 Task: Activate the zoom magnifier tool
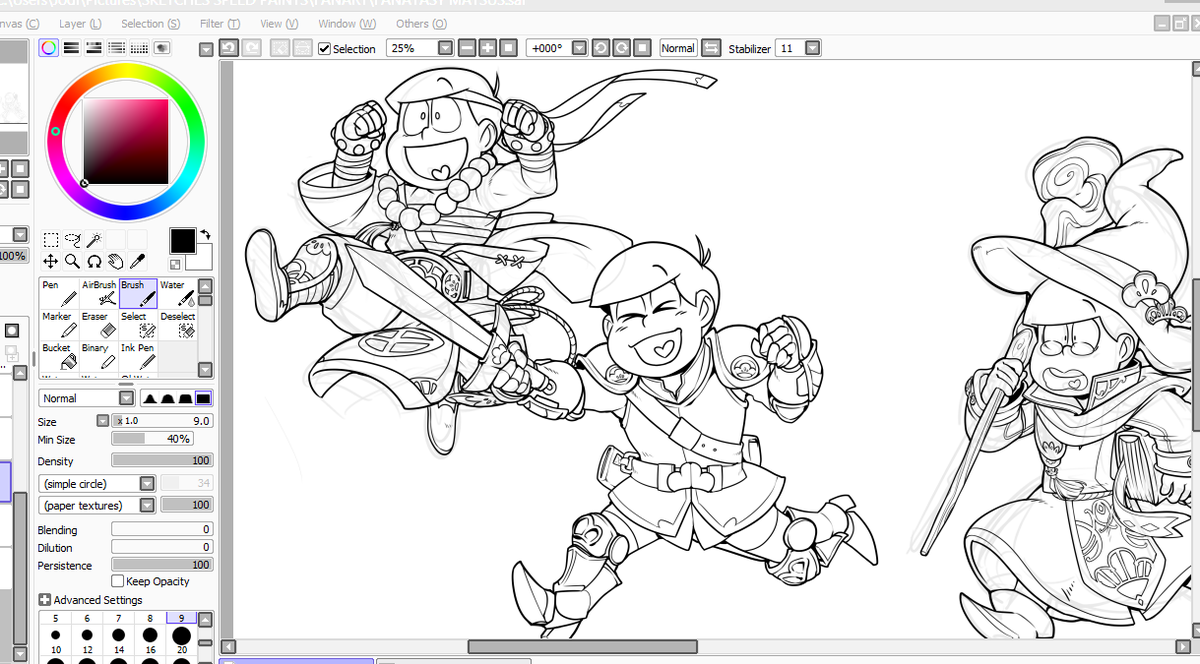pos(72,261)
